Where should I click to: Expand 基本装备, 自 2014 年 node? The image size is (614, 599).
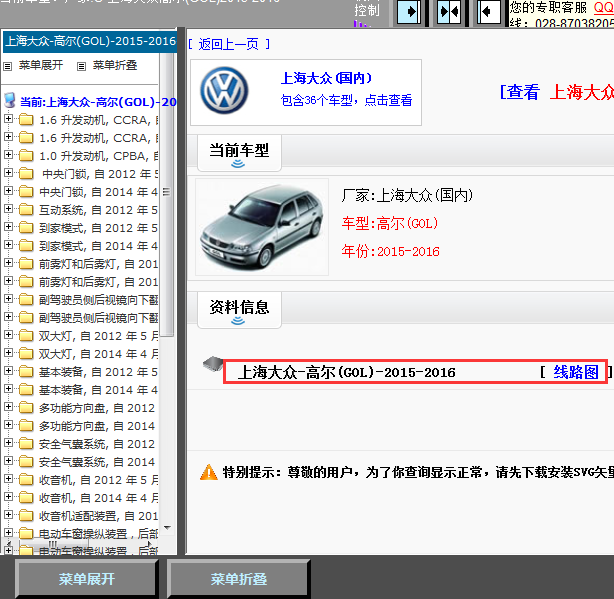coord(8,389)
